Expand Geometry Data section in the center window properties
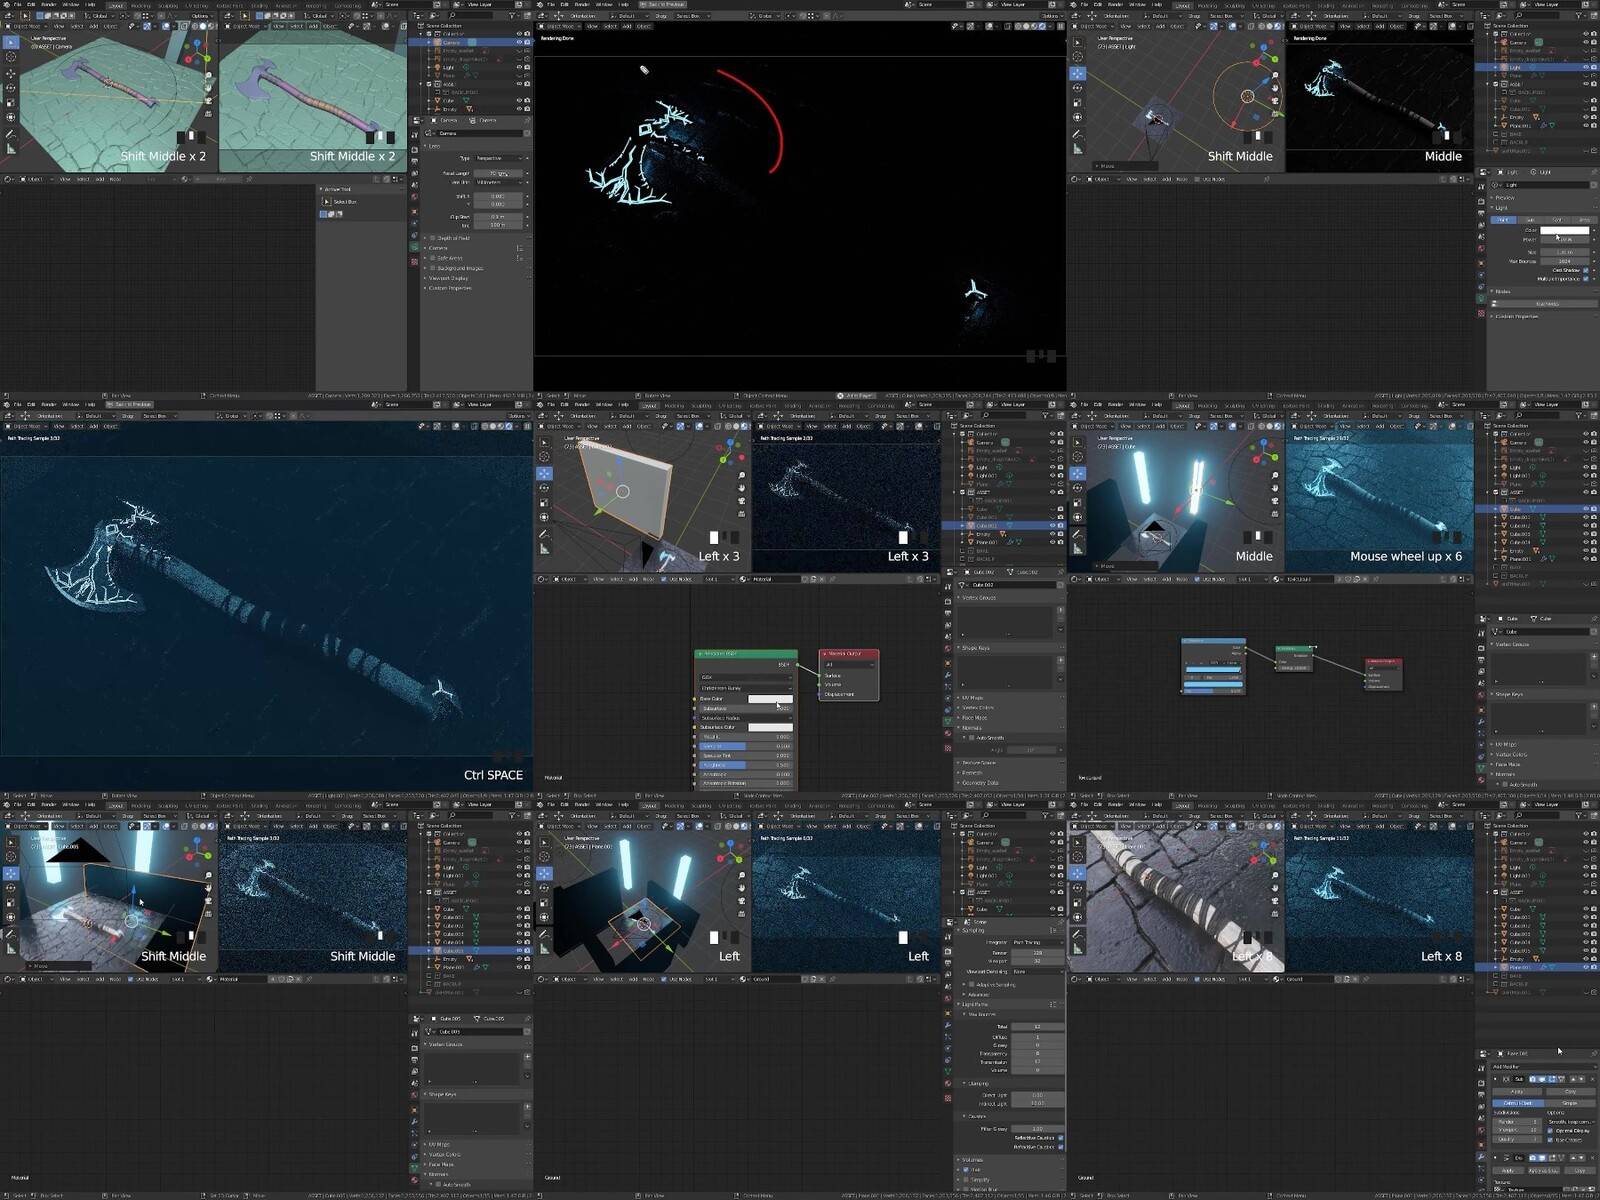1600x1200 pixels. click(978, 782)
